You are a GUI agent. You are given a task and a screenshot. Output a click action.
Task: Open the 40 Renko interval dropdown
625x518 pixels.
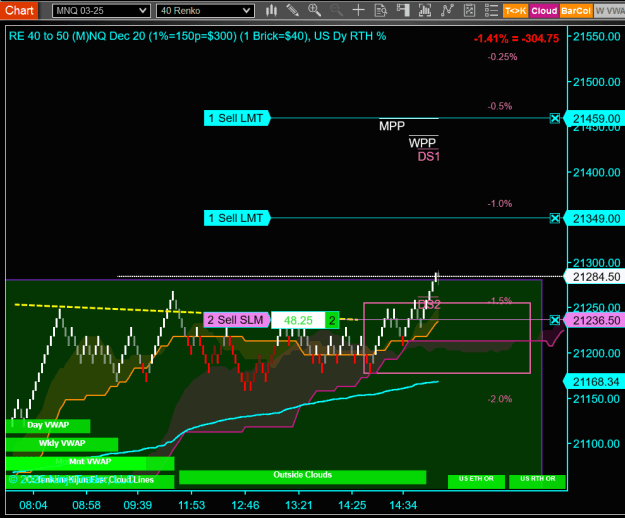pos(205,11)
